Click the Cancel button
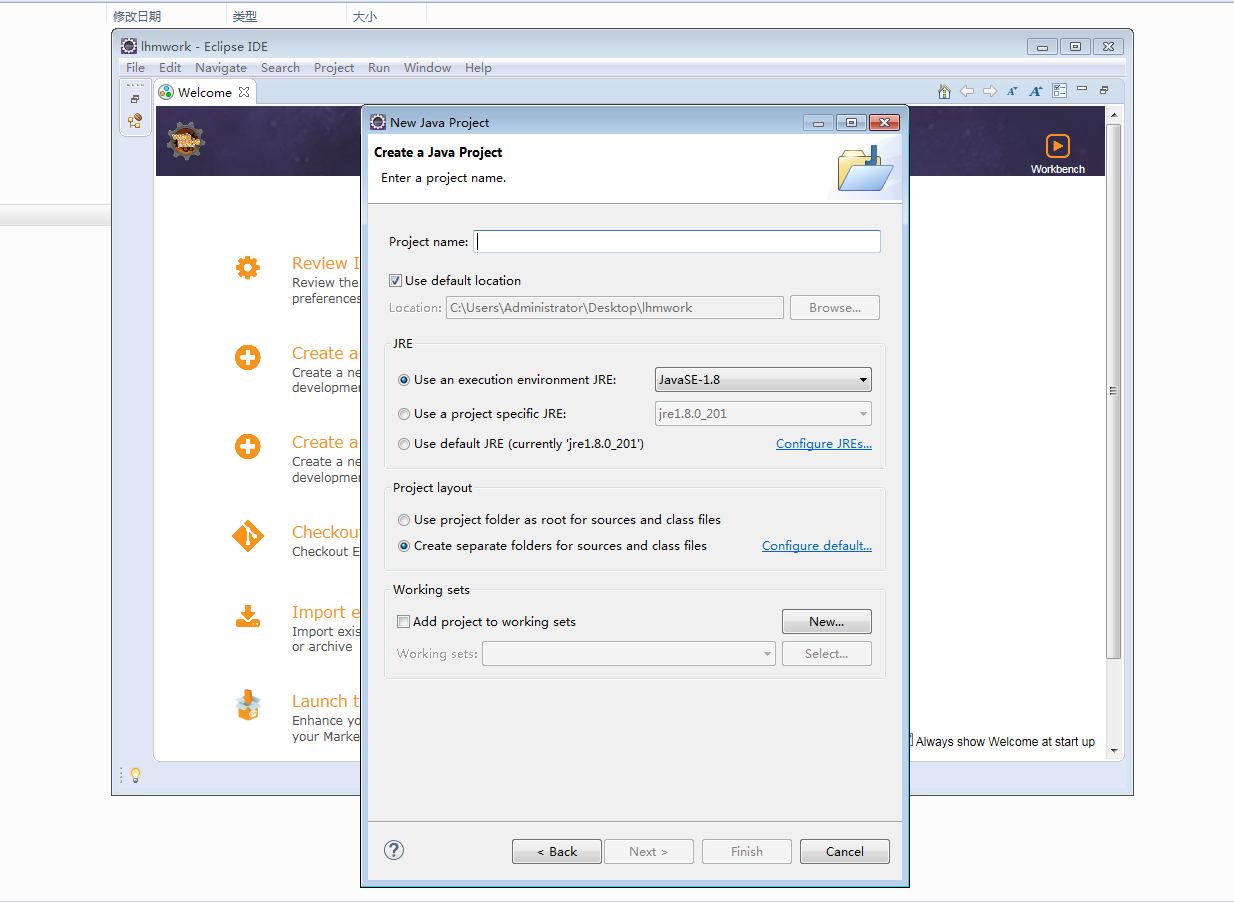 pos(845,852)
